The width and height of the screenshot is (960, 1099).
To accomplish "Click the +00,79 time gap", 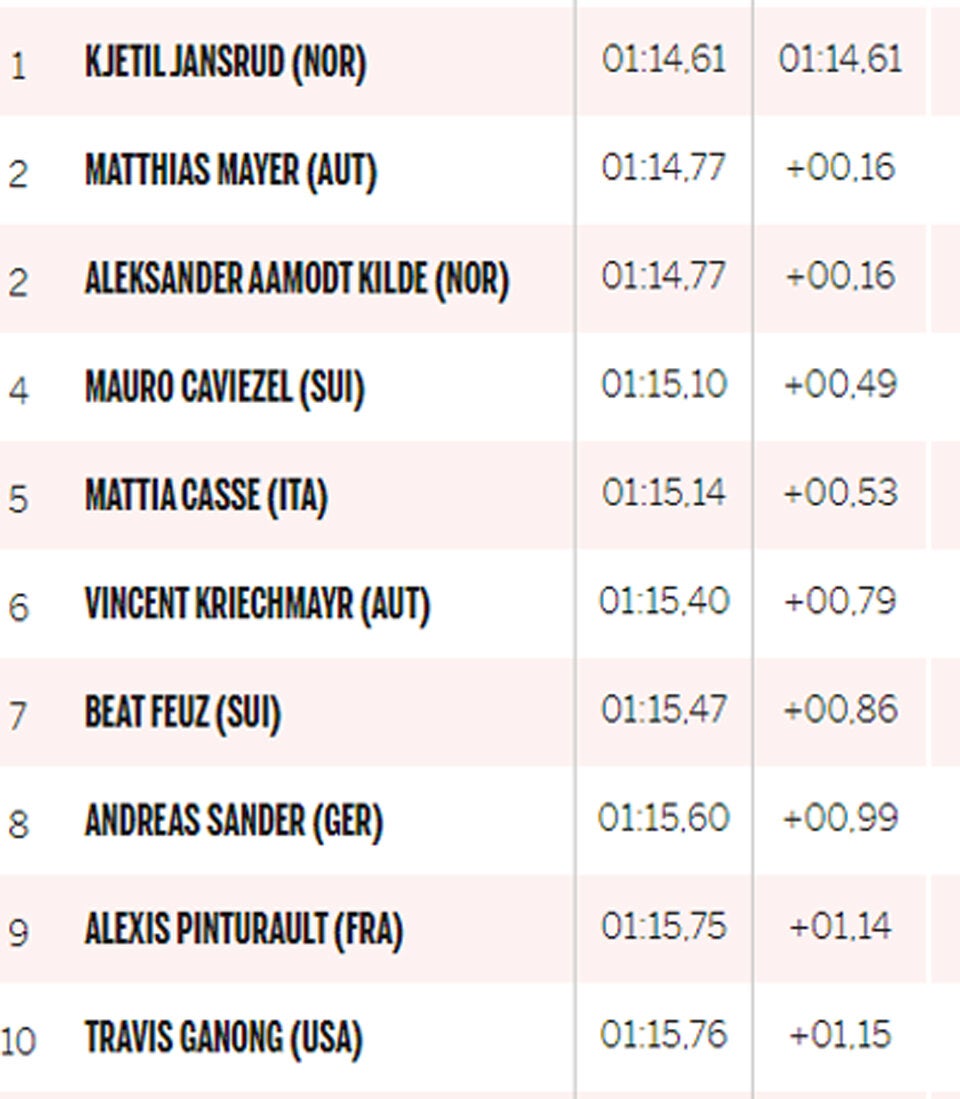I will (x=840, y=601).
